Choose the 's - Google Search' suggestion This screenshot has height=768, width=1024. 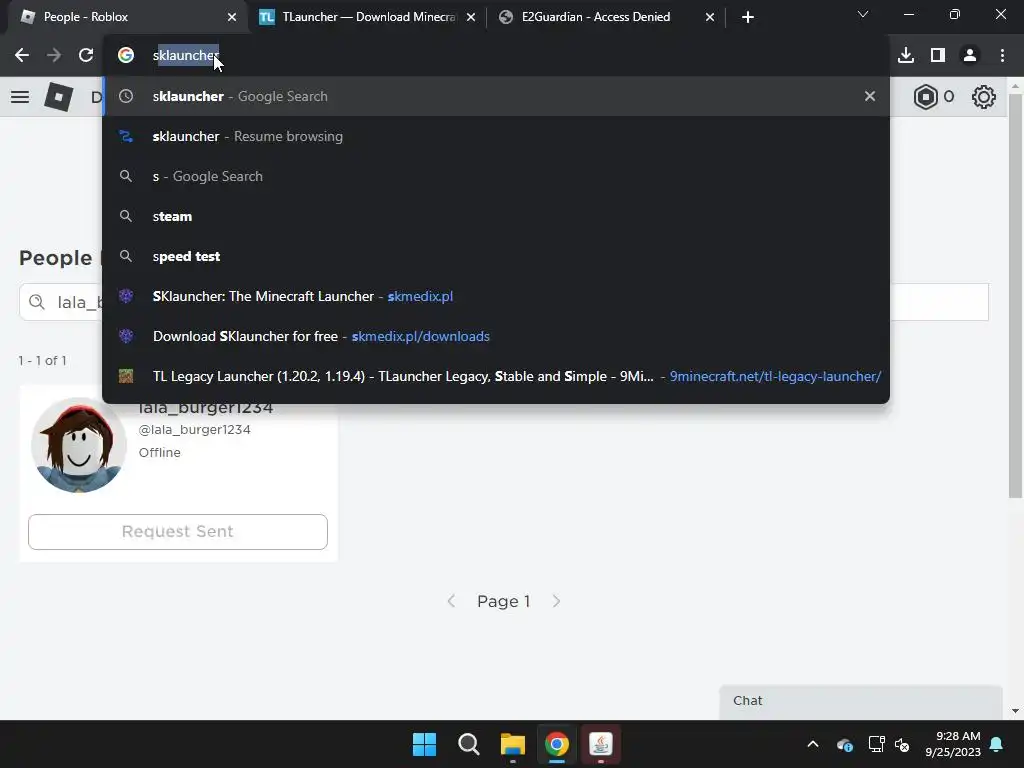click(496, 176)
